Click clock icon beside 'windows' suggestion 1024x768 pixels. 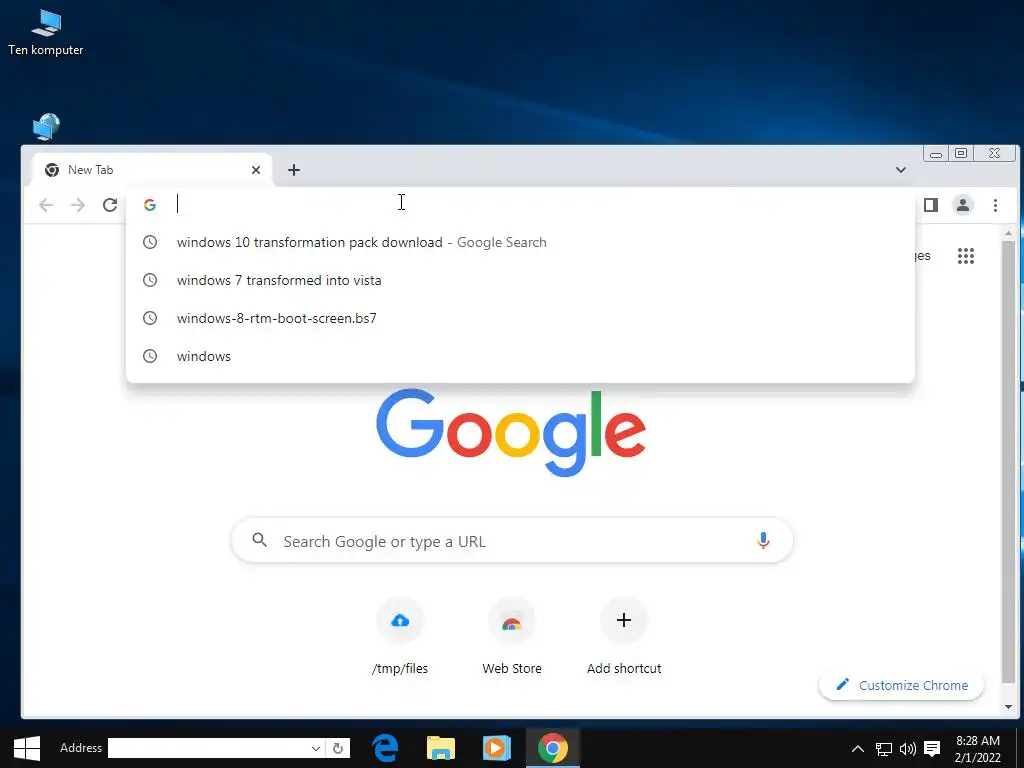click(x=150, y=356)
